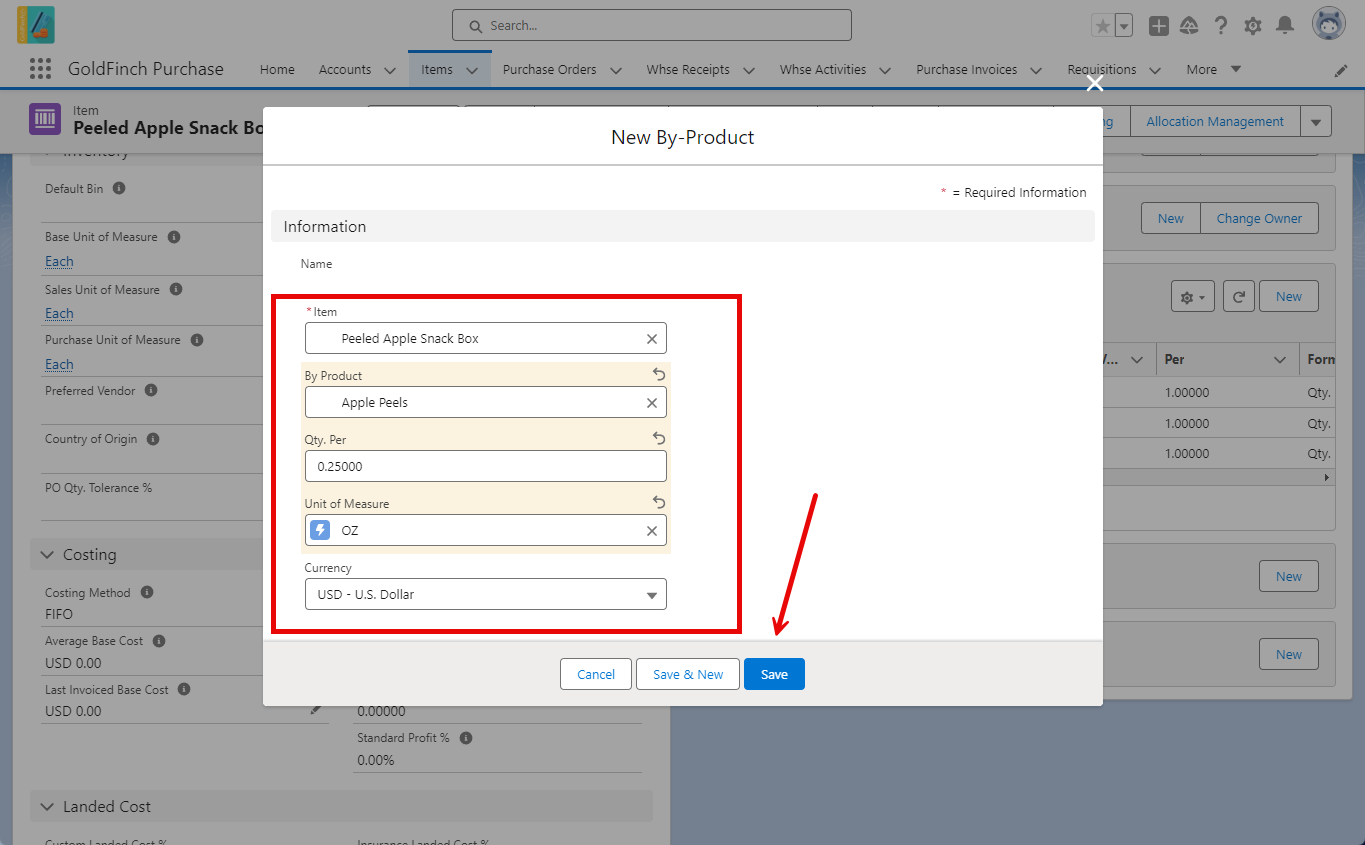Click the info icon beside Average Base Cost
This screenshot has height=845, width=1365.
[159, 641]
